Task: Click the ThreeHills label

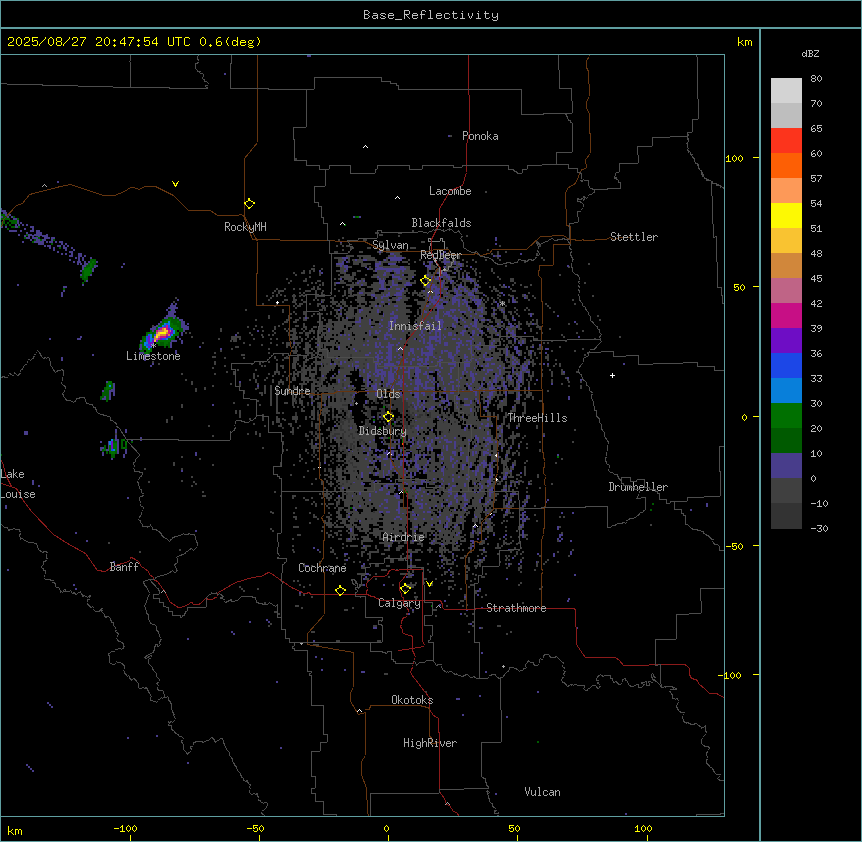Action: click(x=537, y=418)
